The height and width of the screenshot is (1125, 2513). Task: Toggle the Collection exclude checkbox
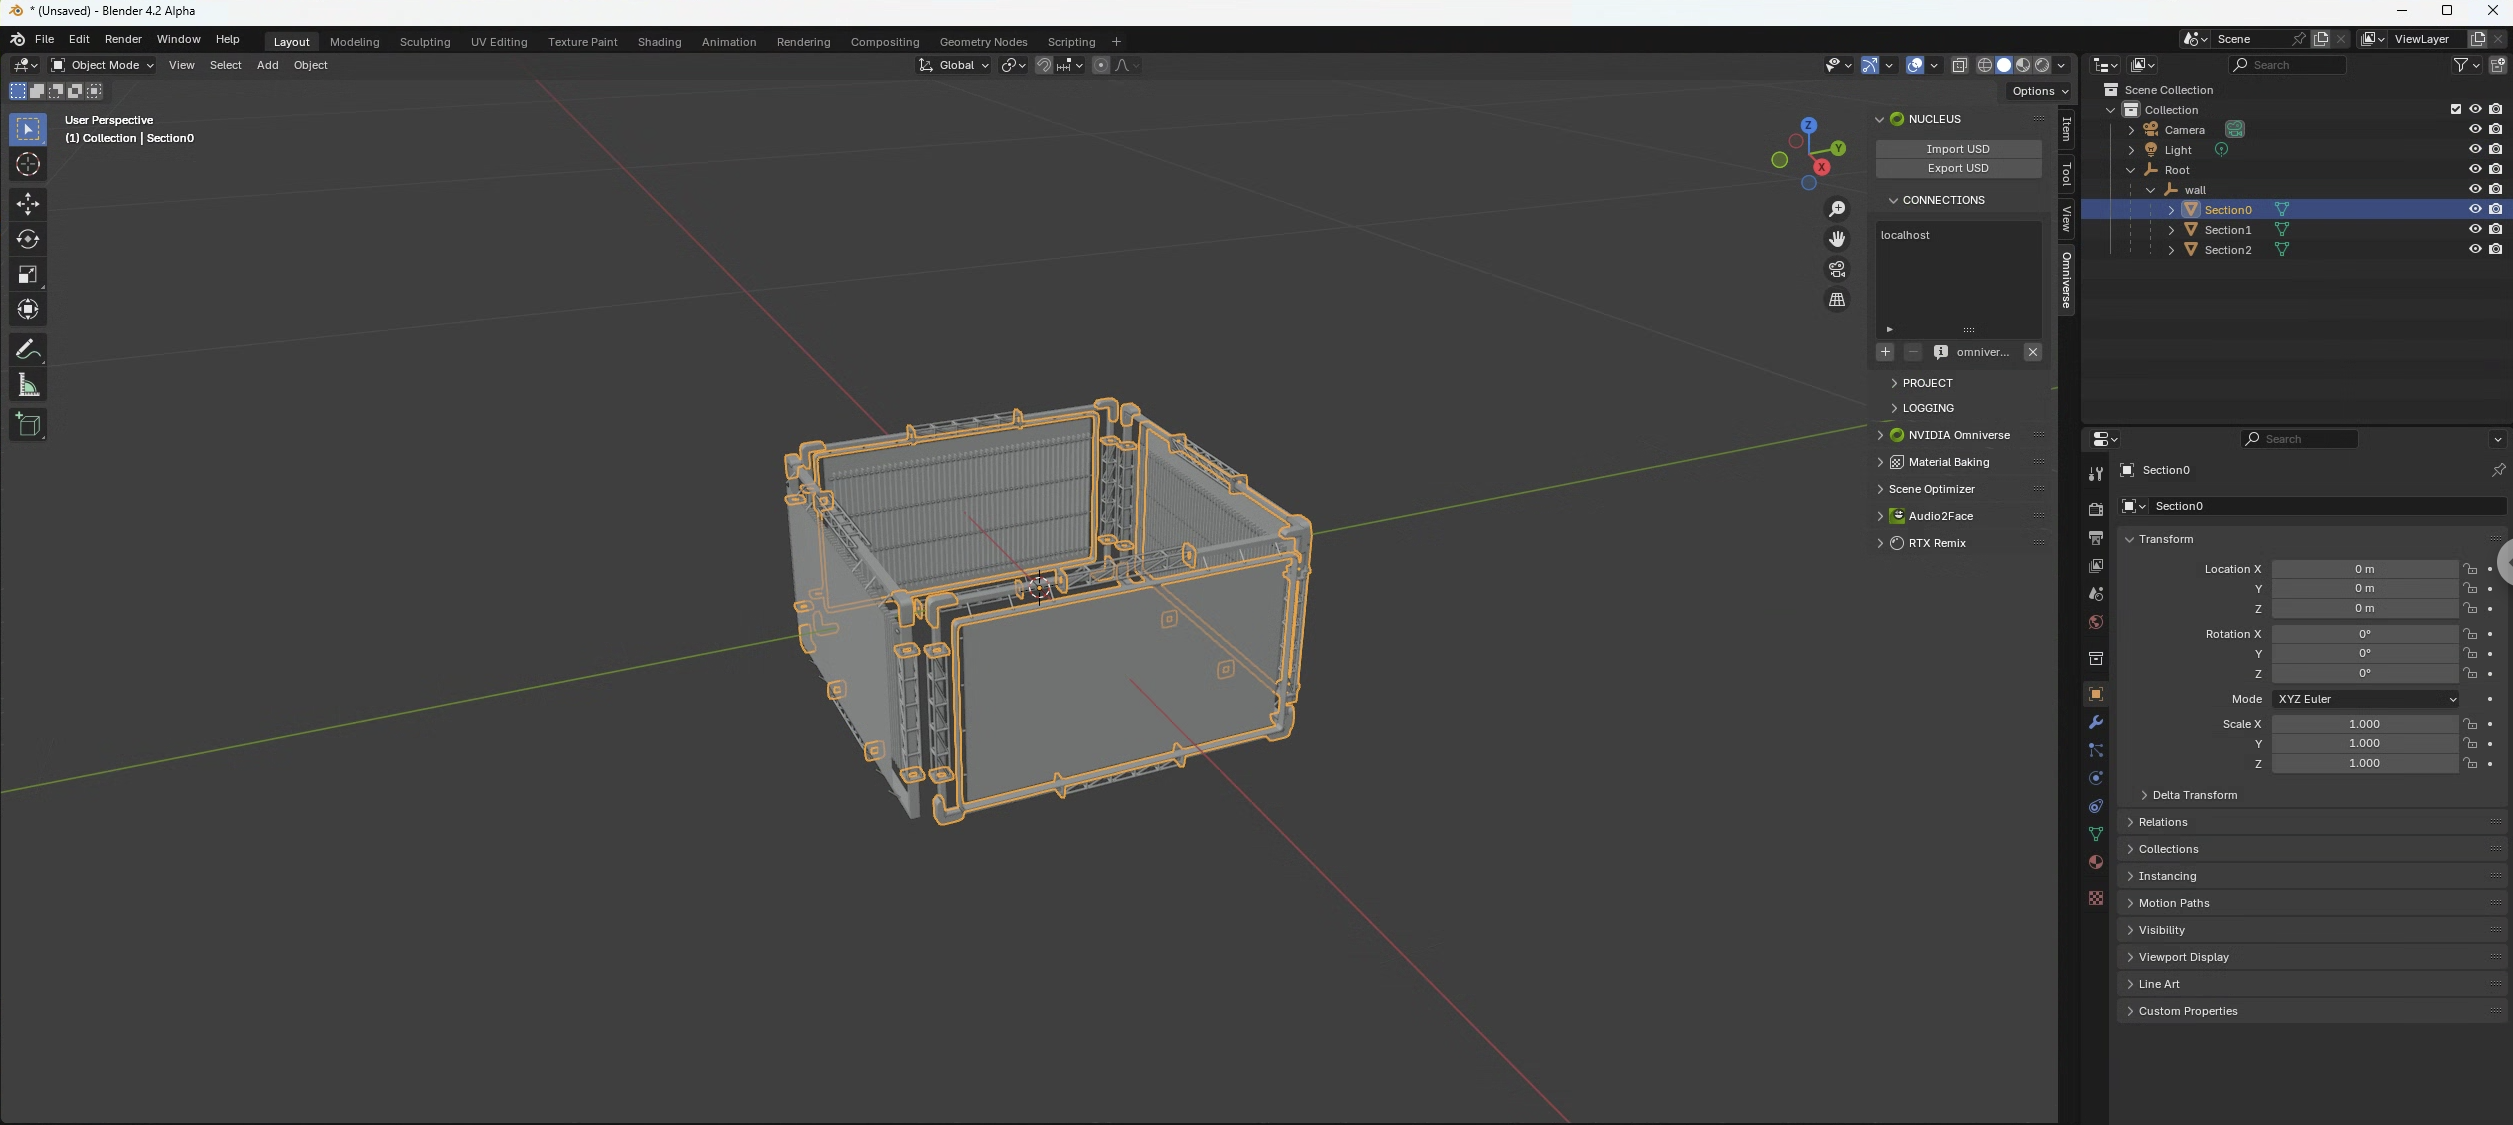coord(2455,110)
